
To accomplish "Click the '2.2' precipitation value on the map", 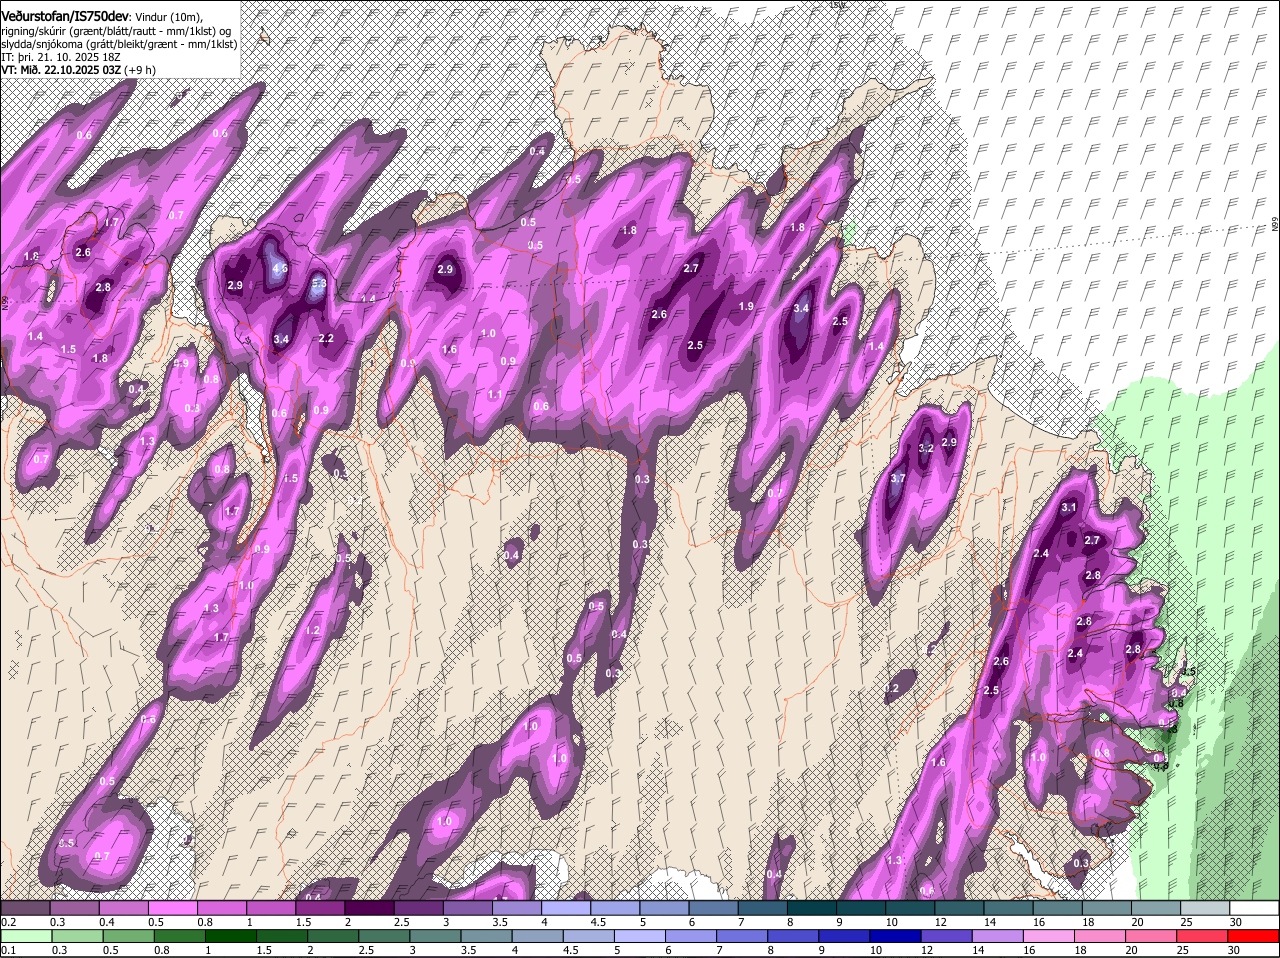I will point(326,339).
